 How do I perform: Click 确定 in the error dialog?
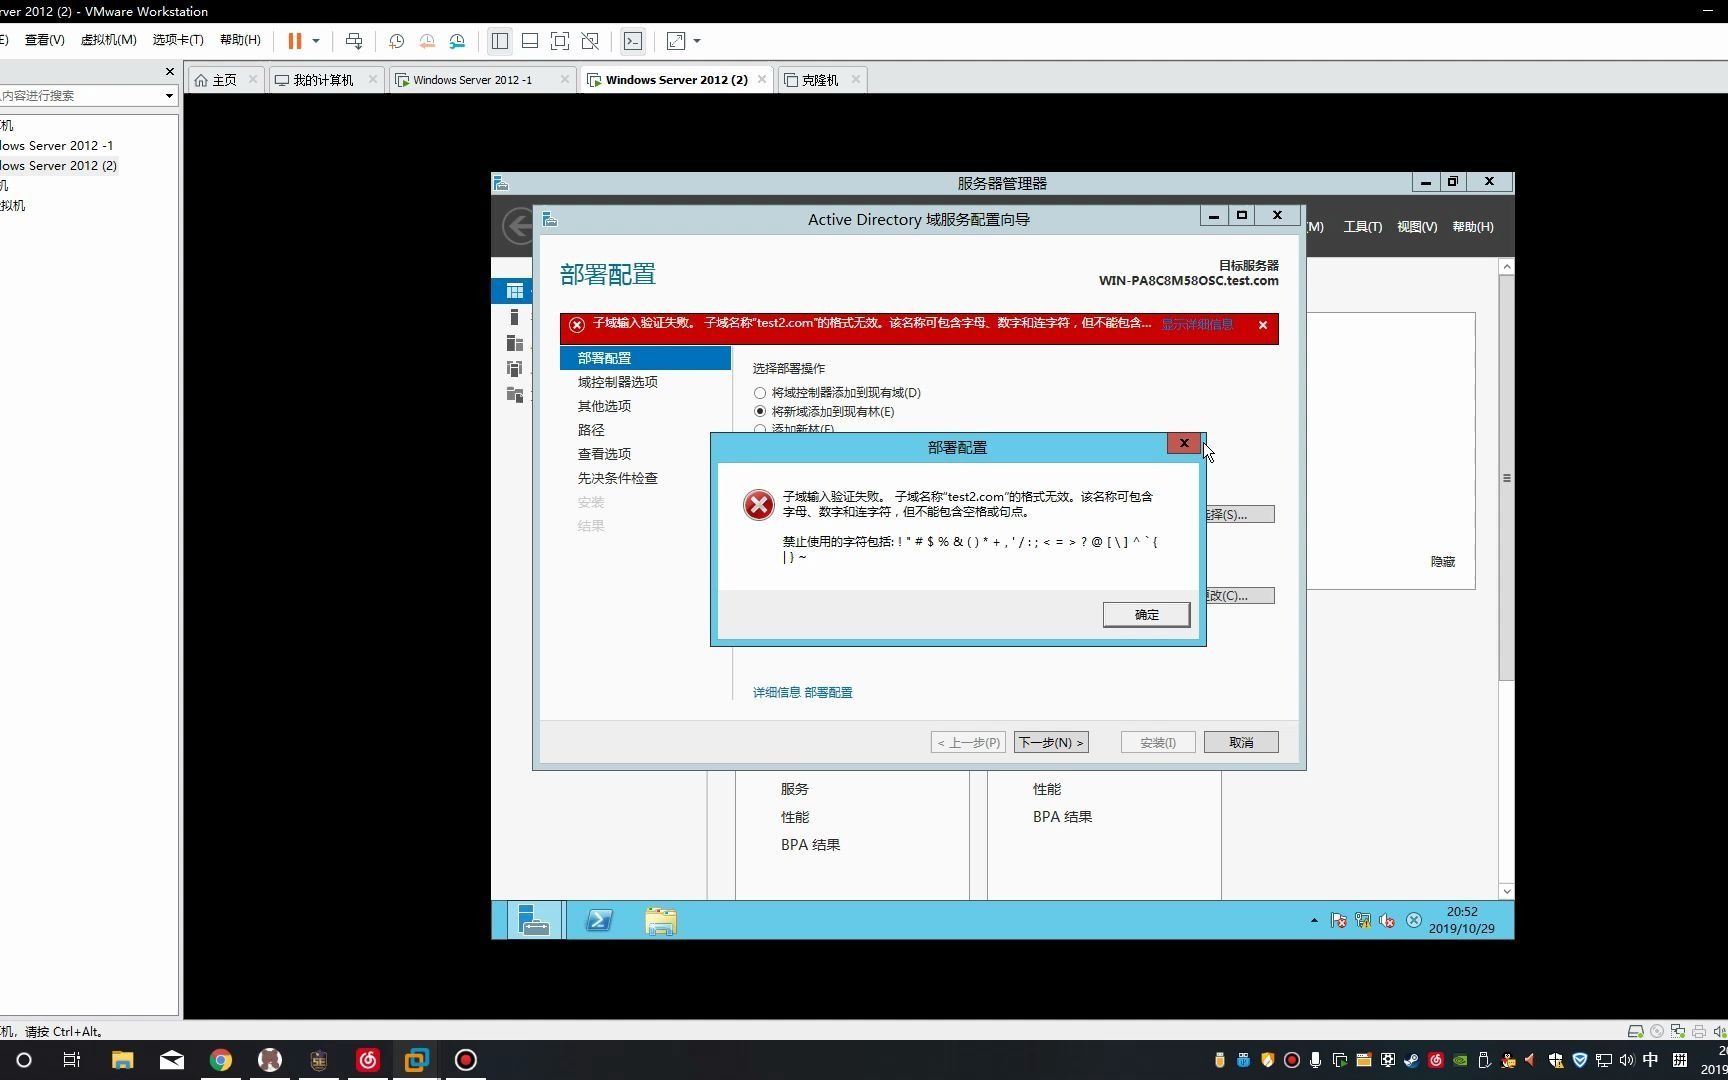1146,614
